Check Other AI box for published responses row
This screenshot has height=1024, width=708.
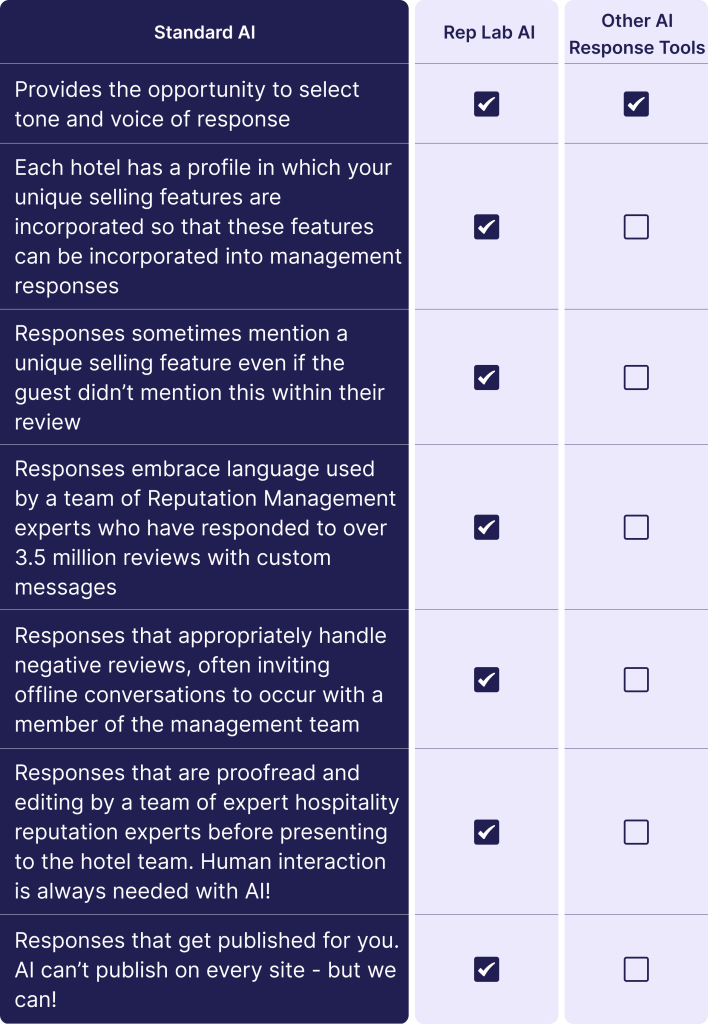636,969
